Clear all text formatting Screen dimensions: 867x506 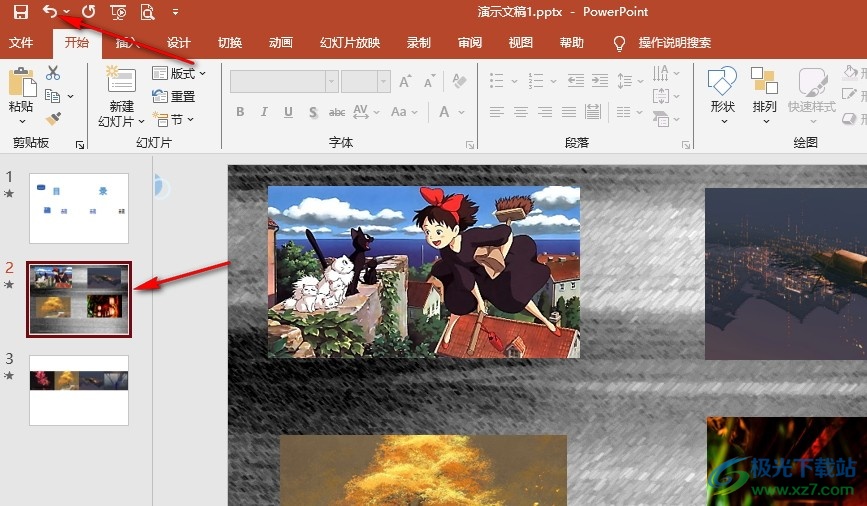pos(459,81)
